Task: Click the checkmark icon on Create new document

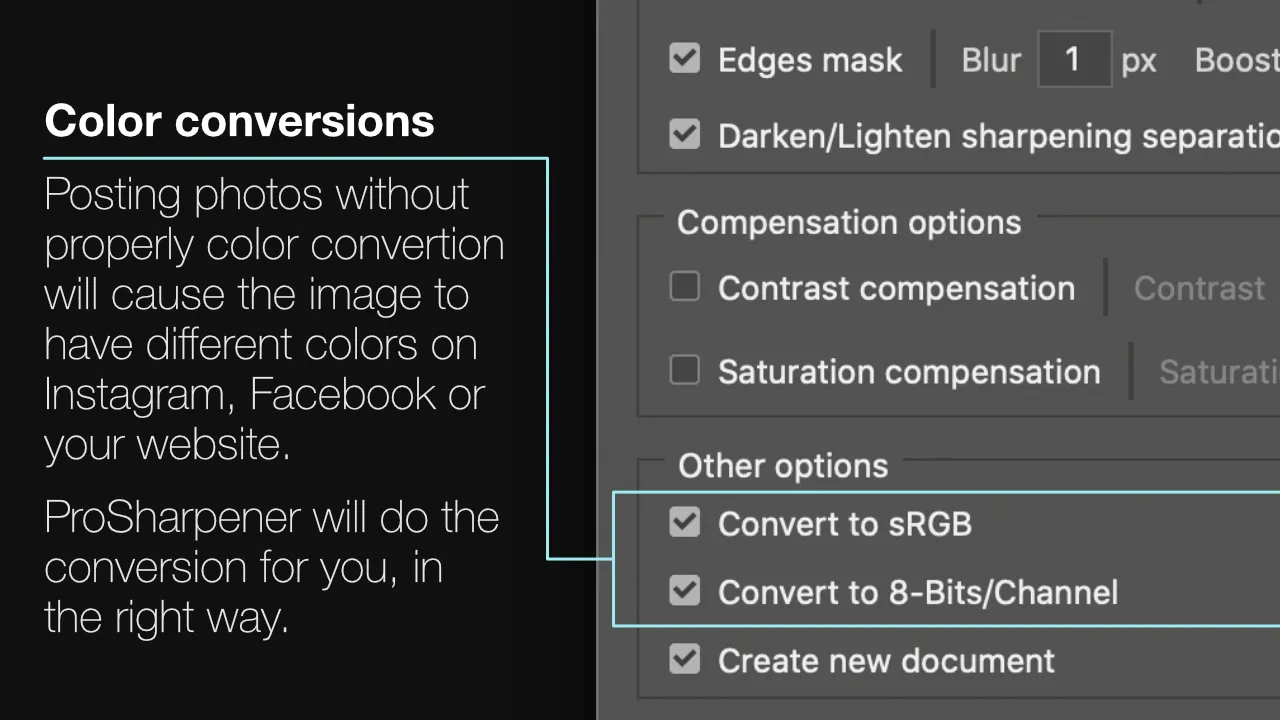Action: pyautogui.click(x=684, y=659)
